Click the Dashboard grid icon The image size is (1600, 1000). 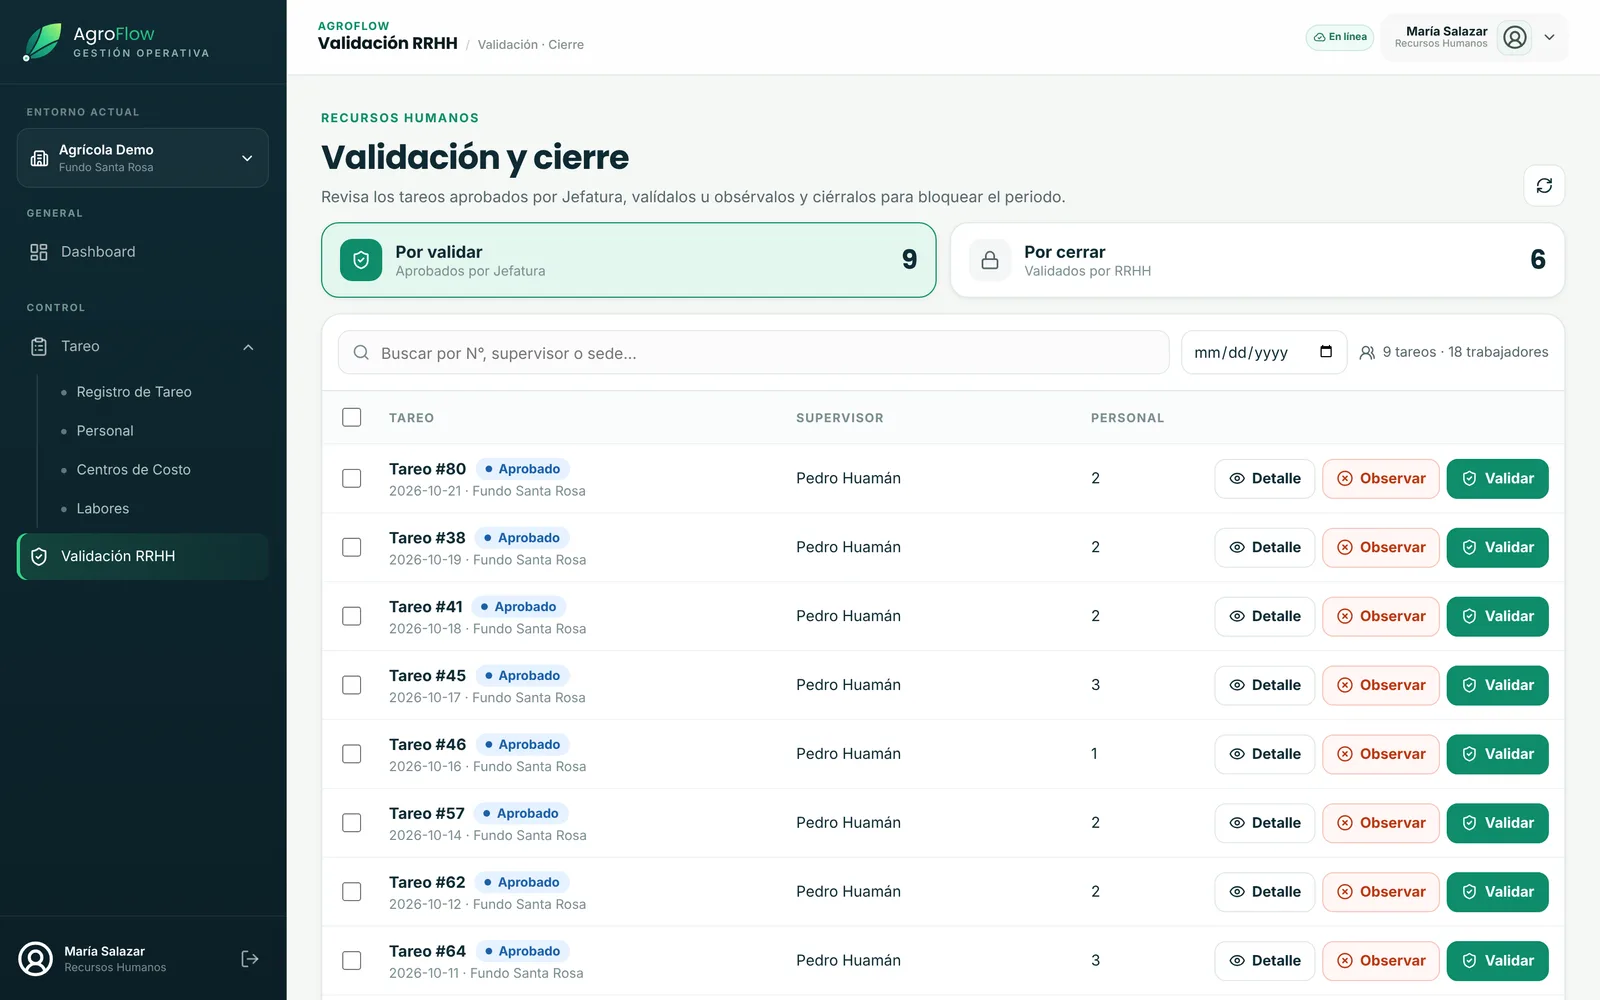click(x=39, y=252)
